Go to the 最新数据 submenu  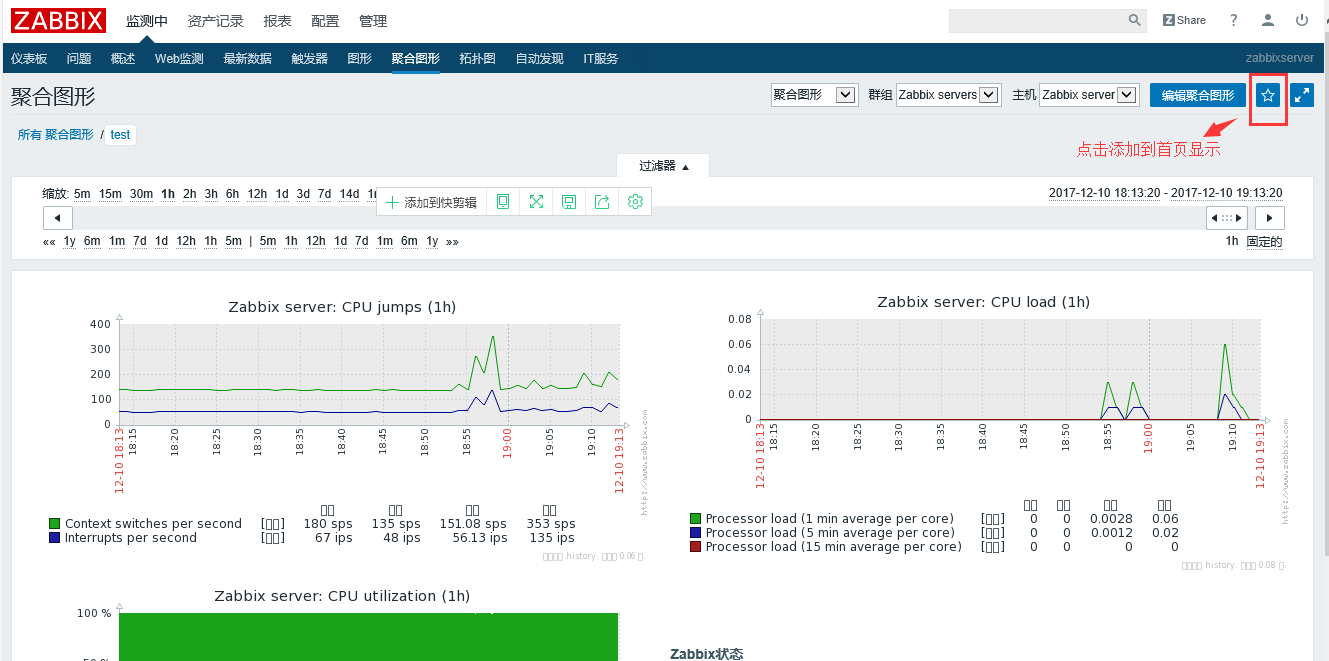pos(248,59)
